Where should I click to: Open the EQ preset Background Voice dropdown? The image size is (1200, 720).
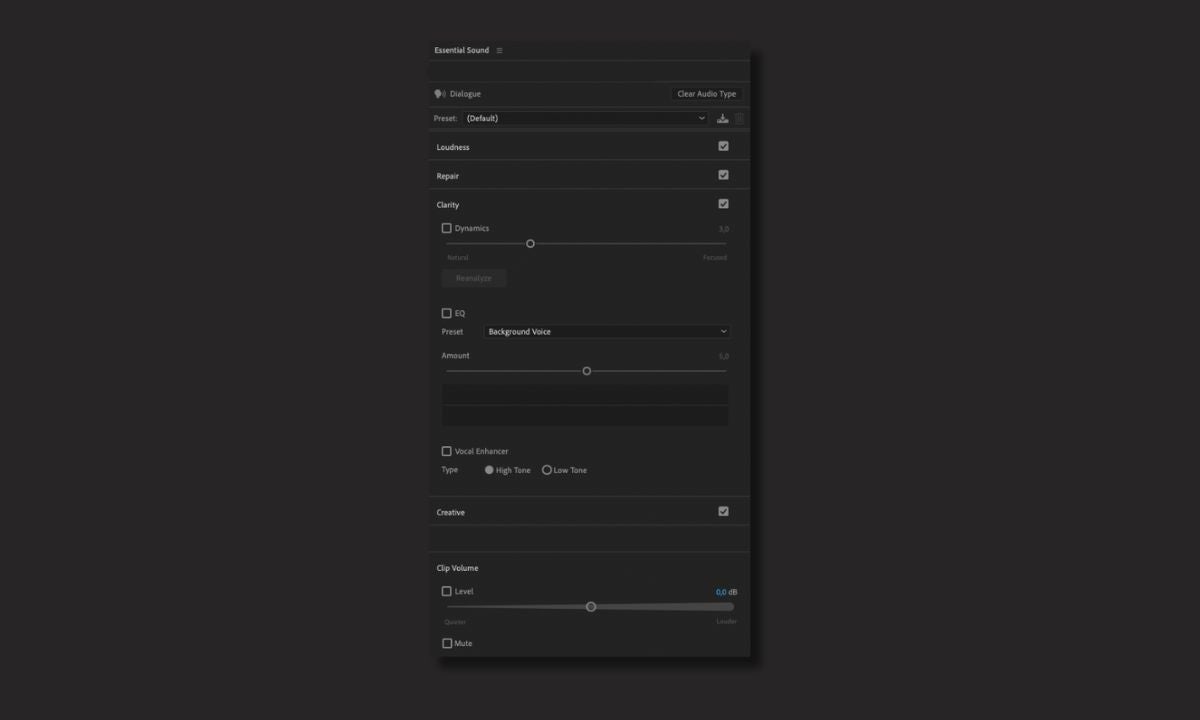606,332
